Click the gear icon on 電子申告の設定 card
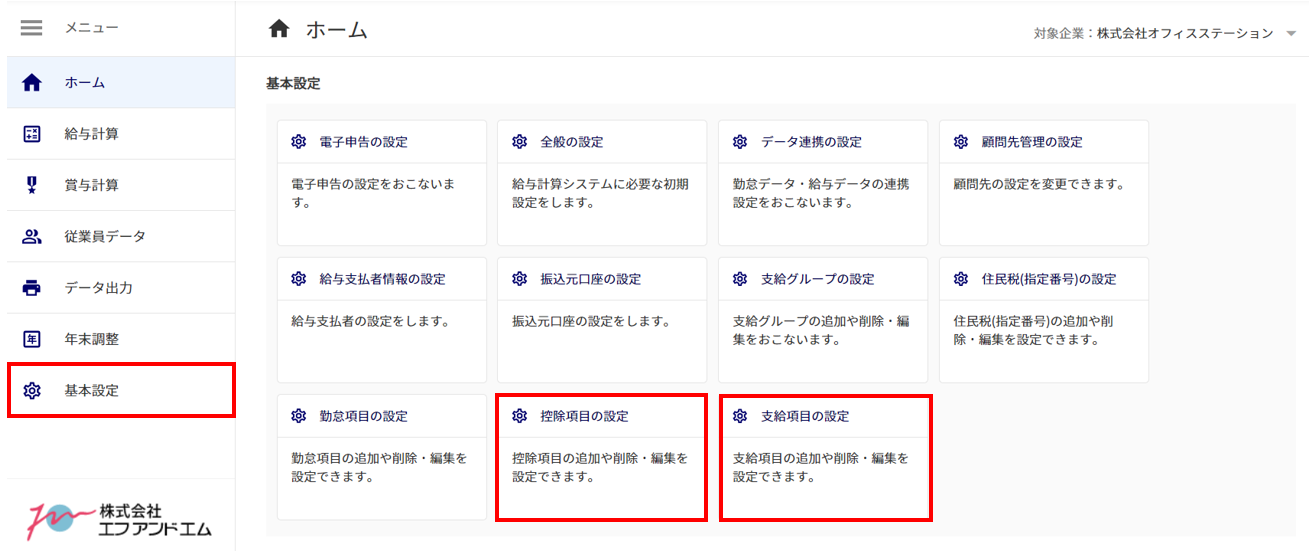Image resolution: width=1312 pixels, height=552 pixels. click(x=298, y=142)
